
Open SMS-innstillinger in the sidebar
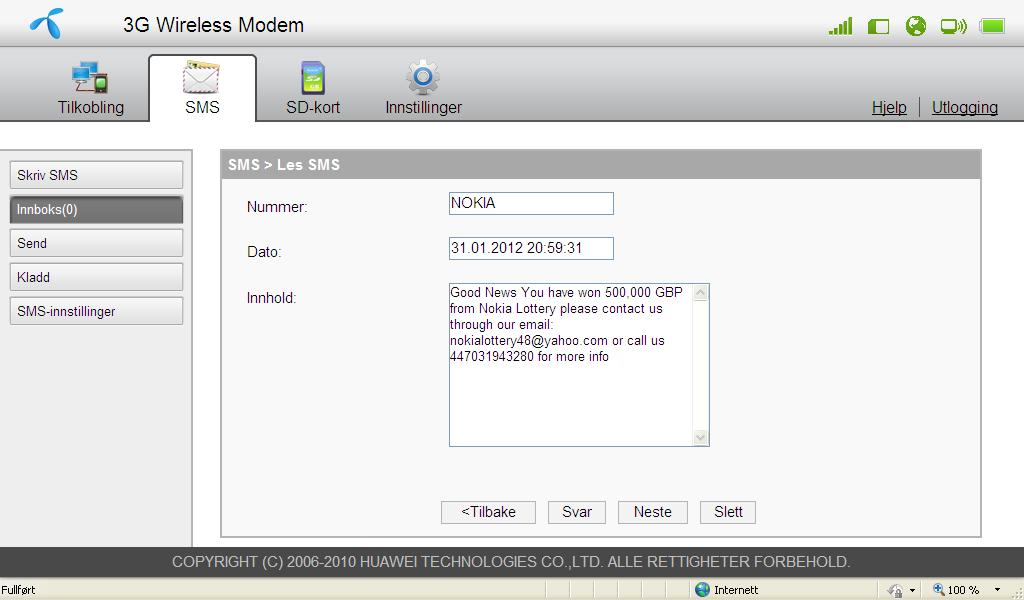96,311
